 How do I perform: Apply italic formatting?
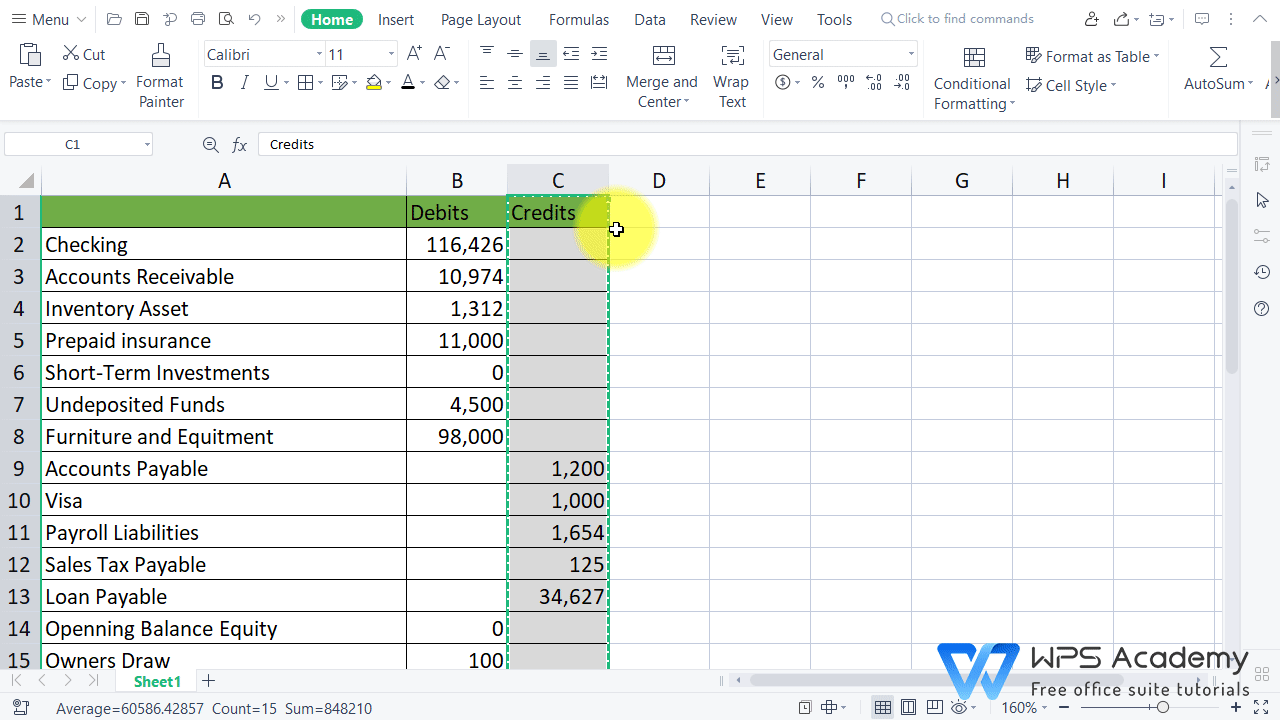click(x=244, y=83)
